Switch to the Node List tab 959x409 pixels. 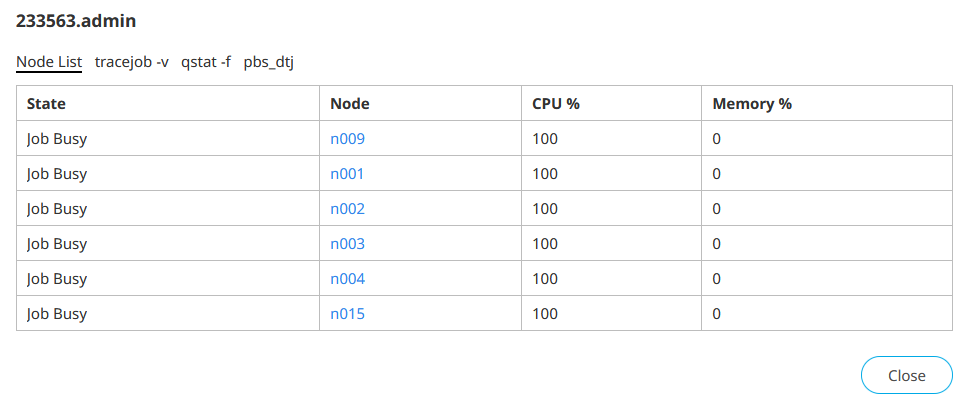[x=49, y=62]
